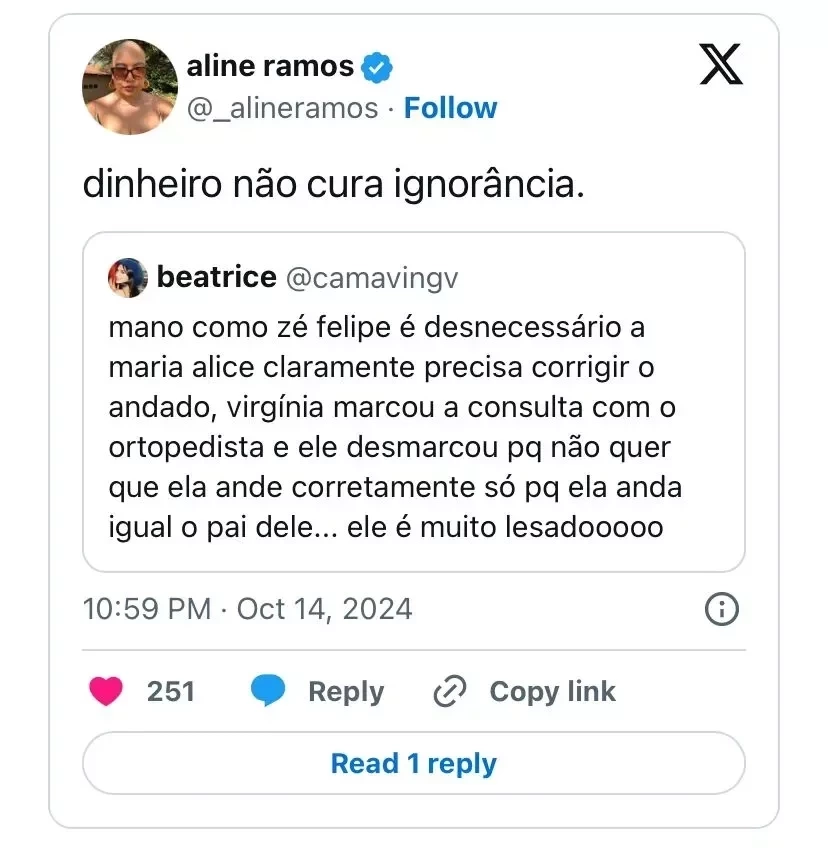Click the @camavingv handle

pos(372,278)
